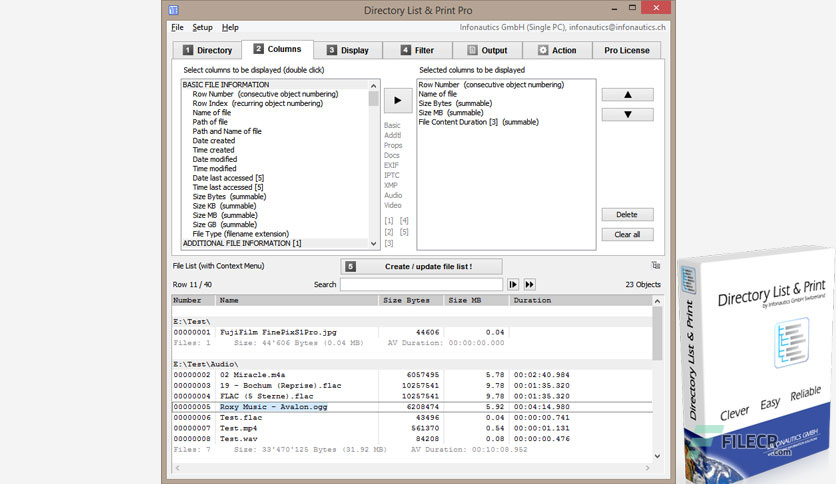836x484 pixels.
Task: Open the Setup menu
Action: pos(202,27)
